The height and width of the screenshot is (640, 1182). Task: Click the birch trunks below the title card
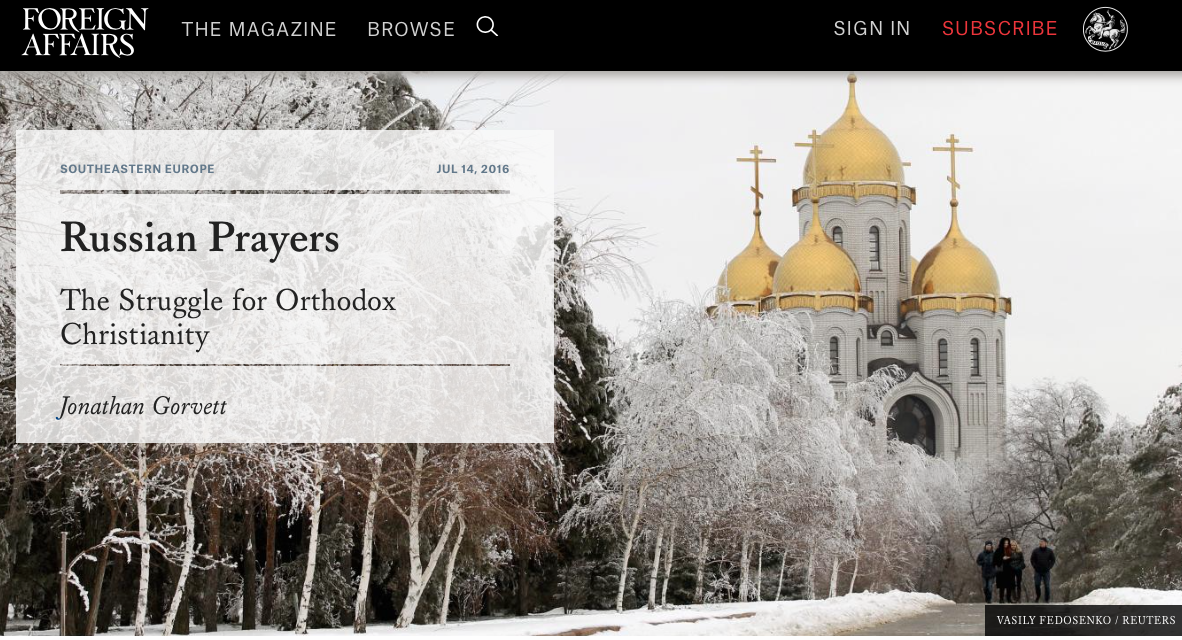click(x=302, y=535)
